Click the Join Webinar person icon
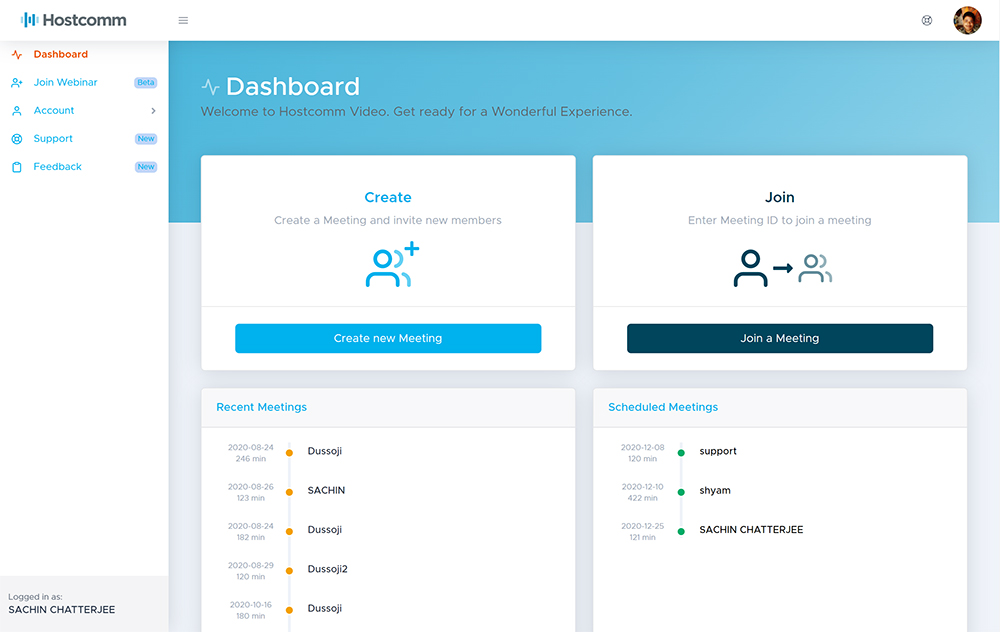Screen dimensions: 1000x632 coord(17,83)
